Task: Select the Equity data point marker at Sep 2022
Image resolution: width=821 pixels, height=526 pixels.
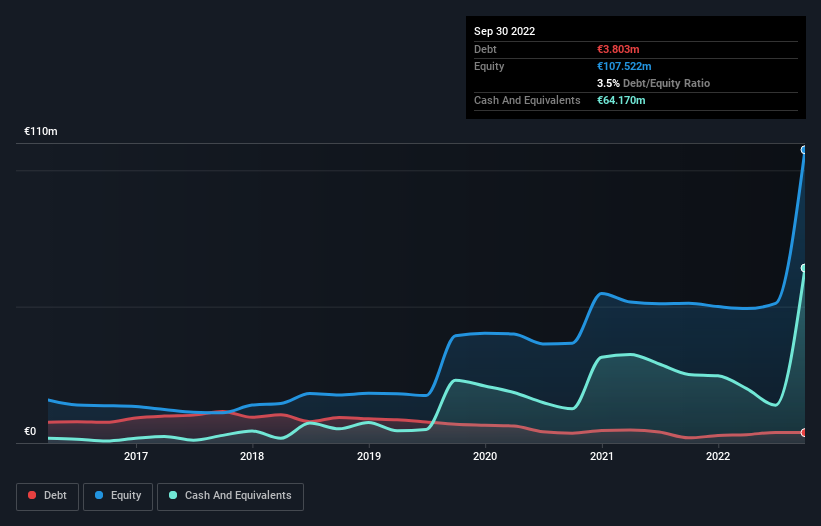Action: point(804,150)
